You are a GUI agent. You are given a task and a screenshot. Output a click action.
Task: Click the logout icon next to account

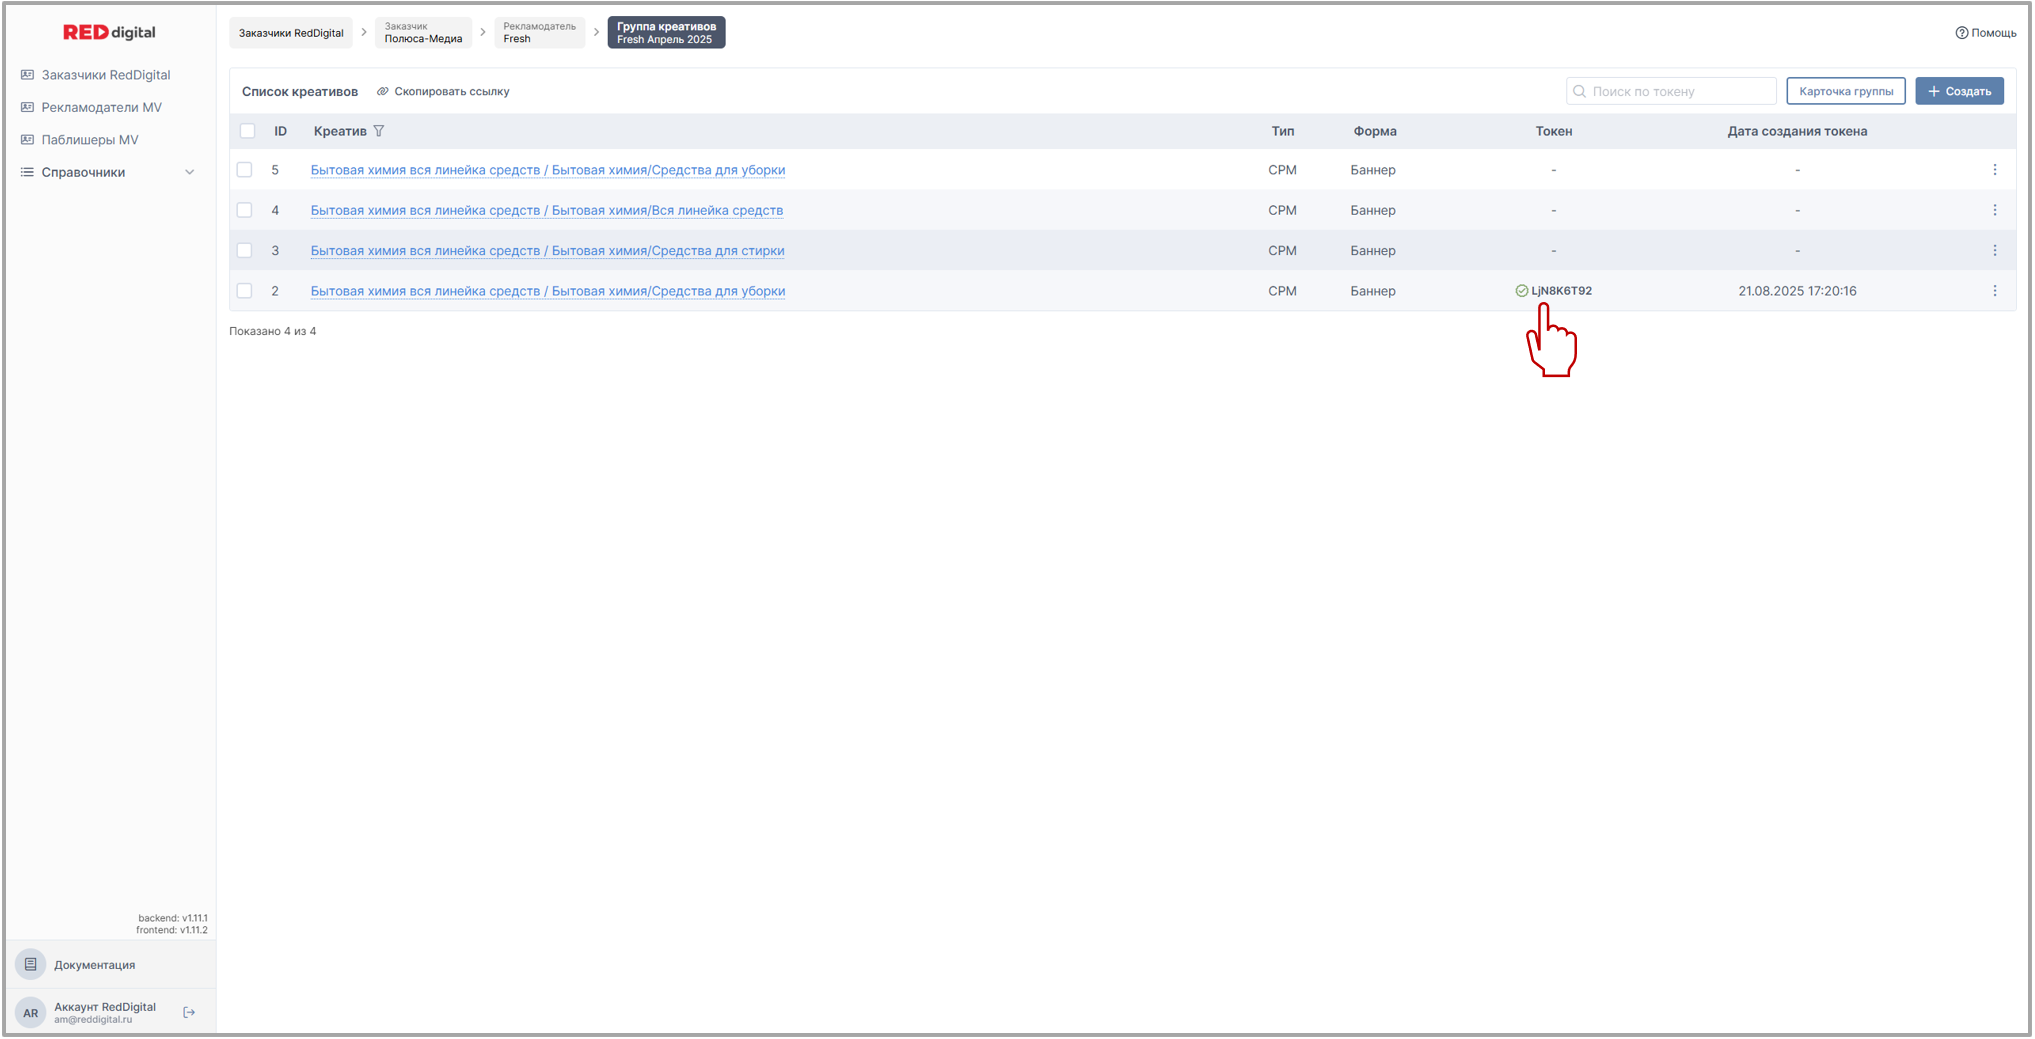tap(189, 1012)
